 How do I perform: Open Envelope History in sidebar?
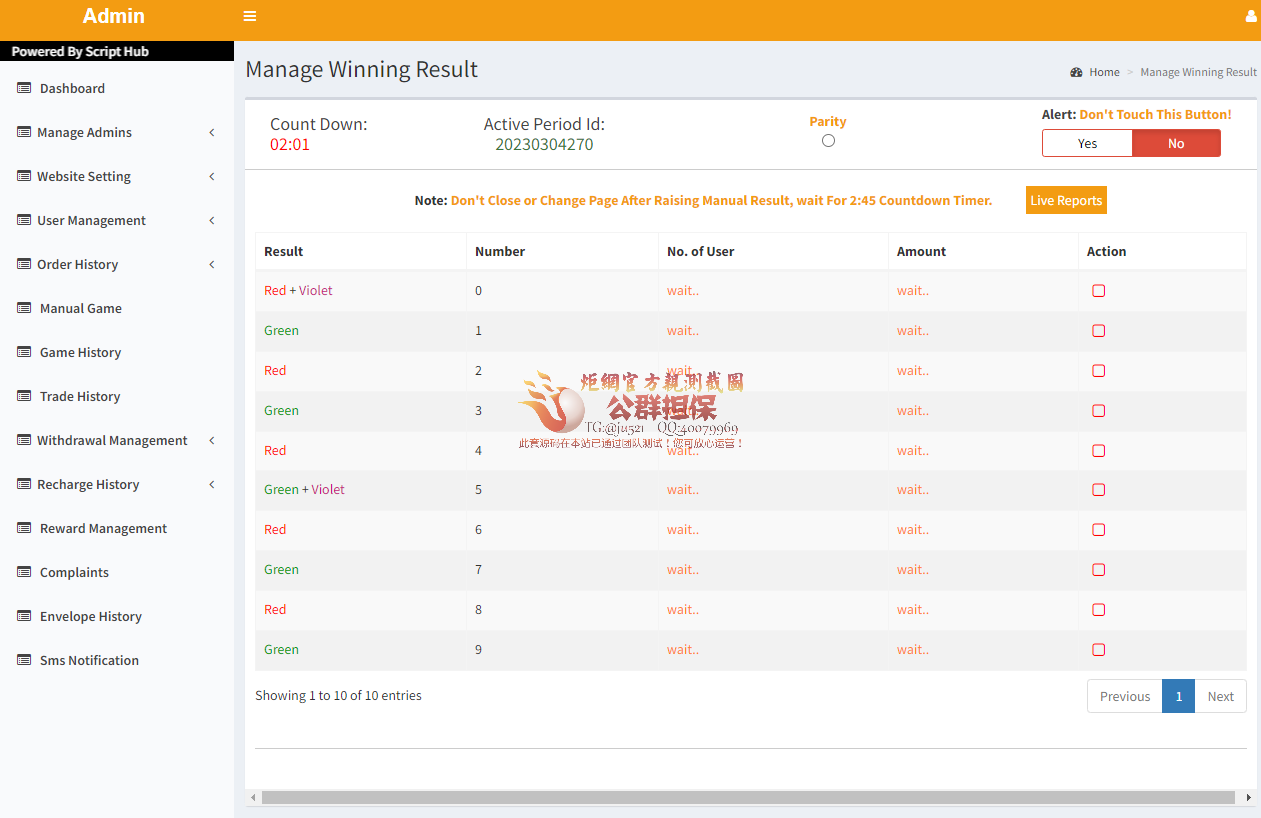pos(90,616)
